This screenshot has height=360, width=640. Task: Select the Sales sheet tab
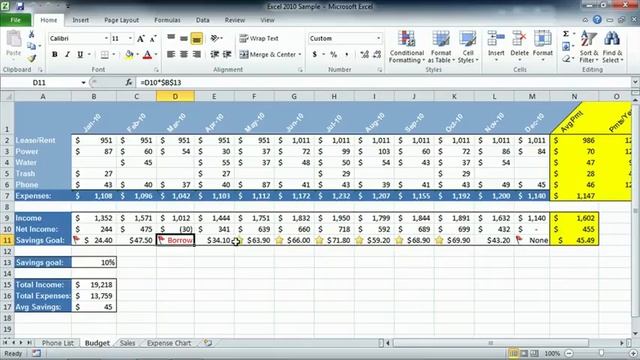point(127,343)
